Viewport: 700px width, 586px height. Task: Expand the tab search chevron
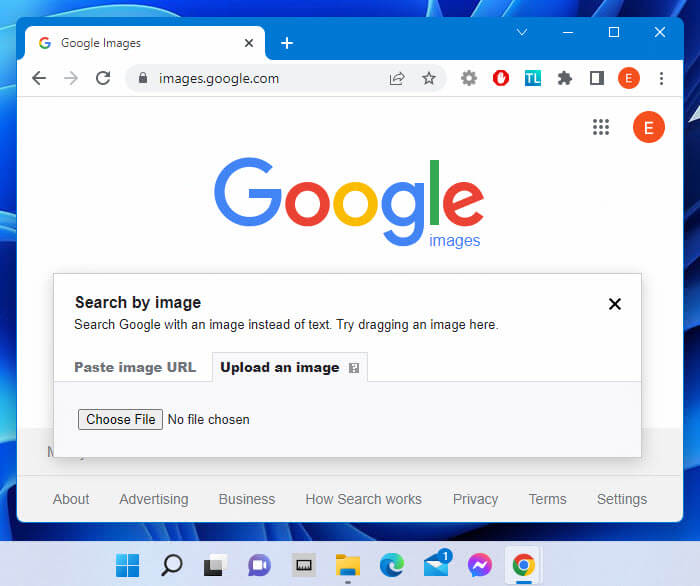pyautogui.click(x=522, y=32)
